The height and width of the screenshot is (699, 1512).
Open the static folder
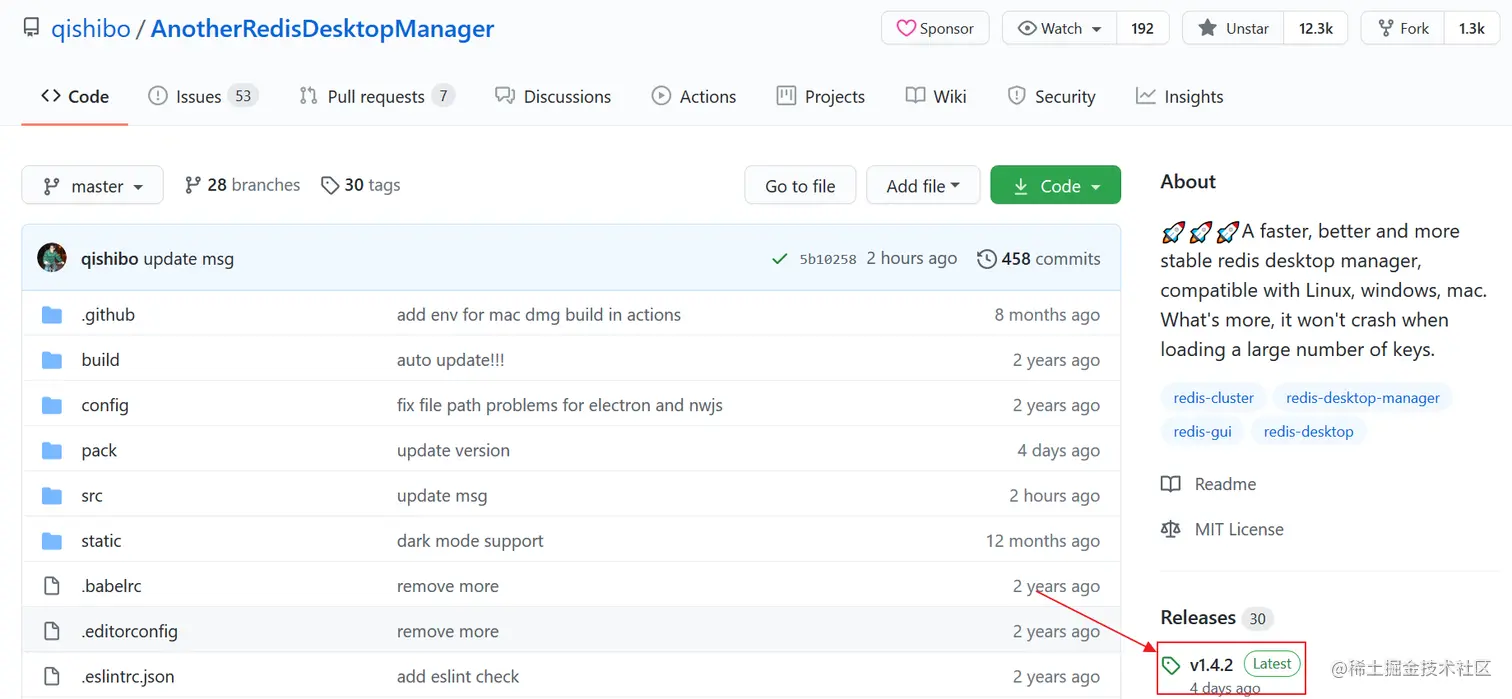[x=101, y=541]
